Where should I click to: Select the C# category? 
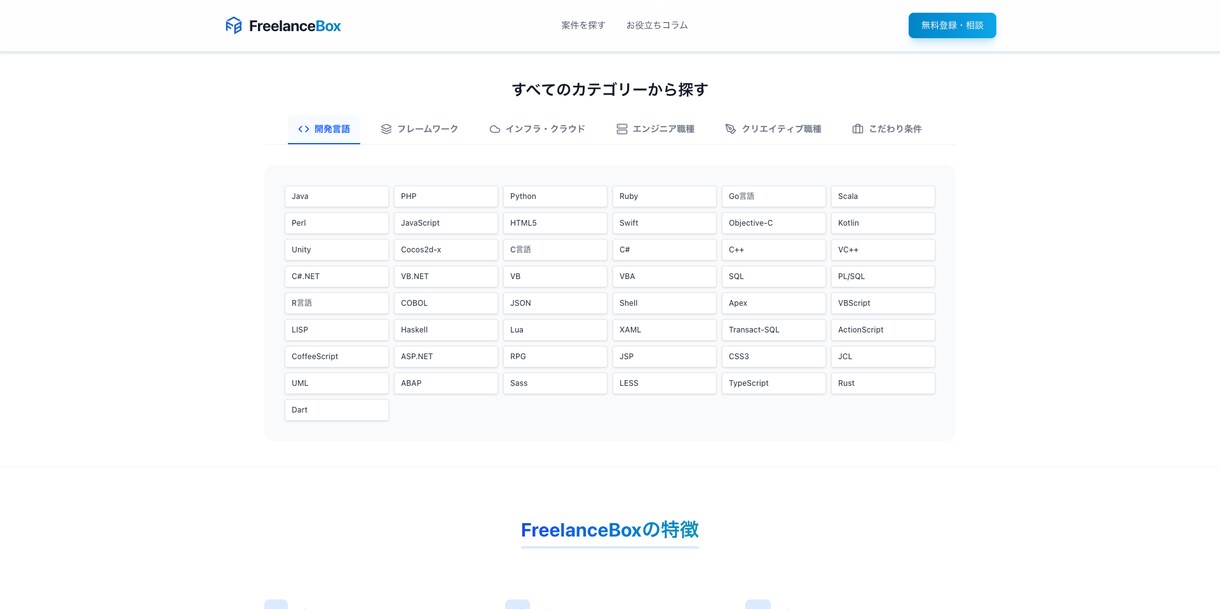(665, 250)
